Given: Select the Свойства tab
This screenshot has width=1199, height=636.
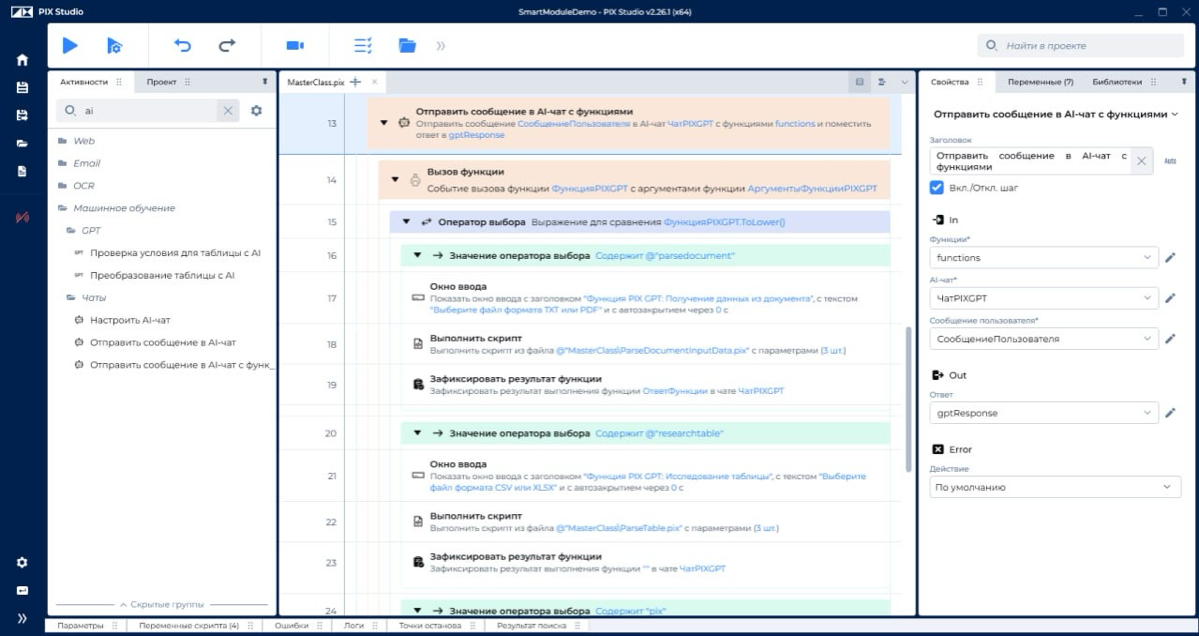Looking at the screenshot, I should click(x=950, y=82).
